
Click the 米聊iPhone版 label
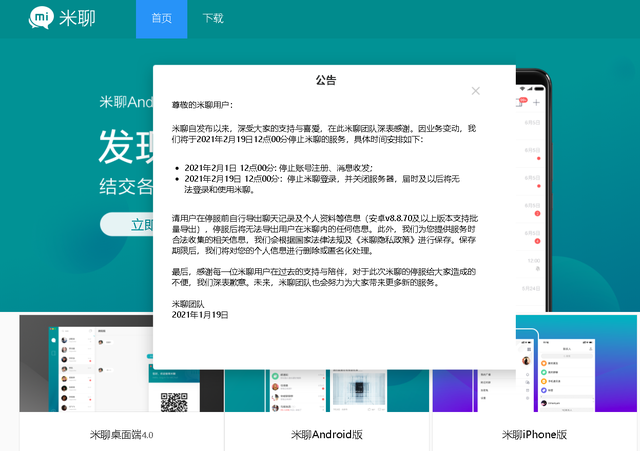534,435
